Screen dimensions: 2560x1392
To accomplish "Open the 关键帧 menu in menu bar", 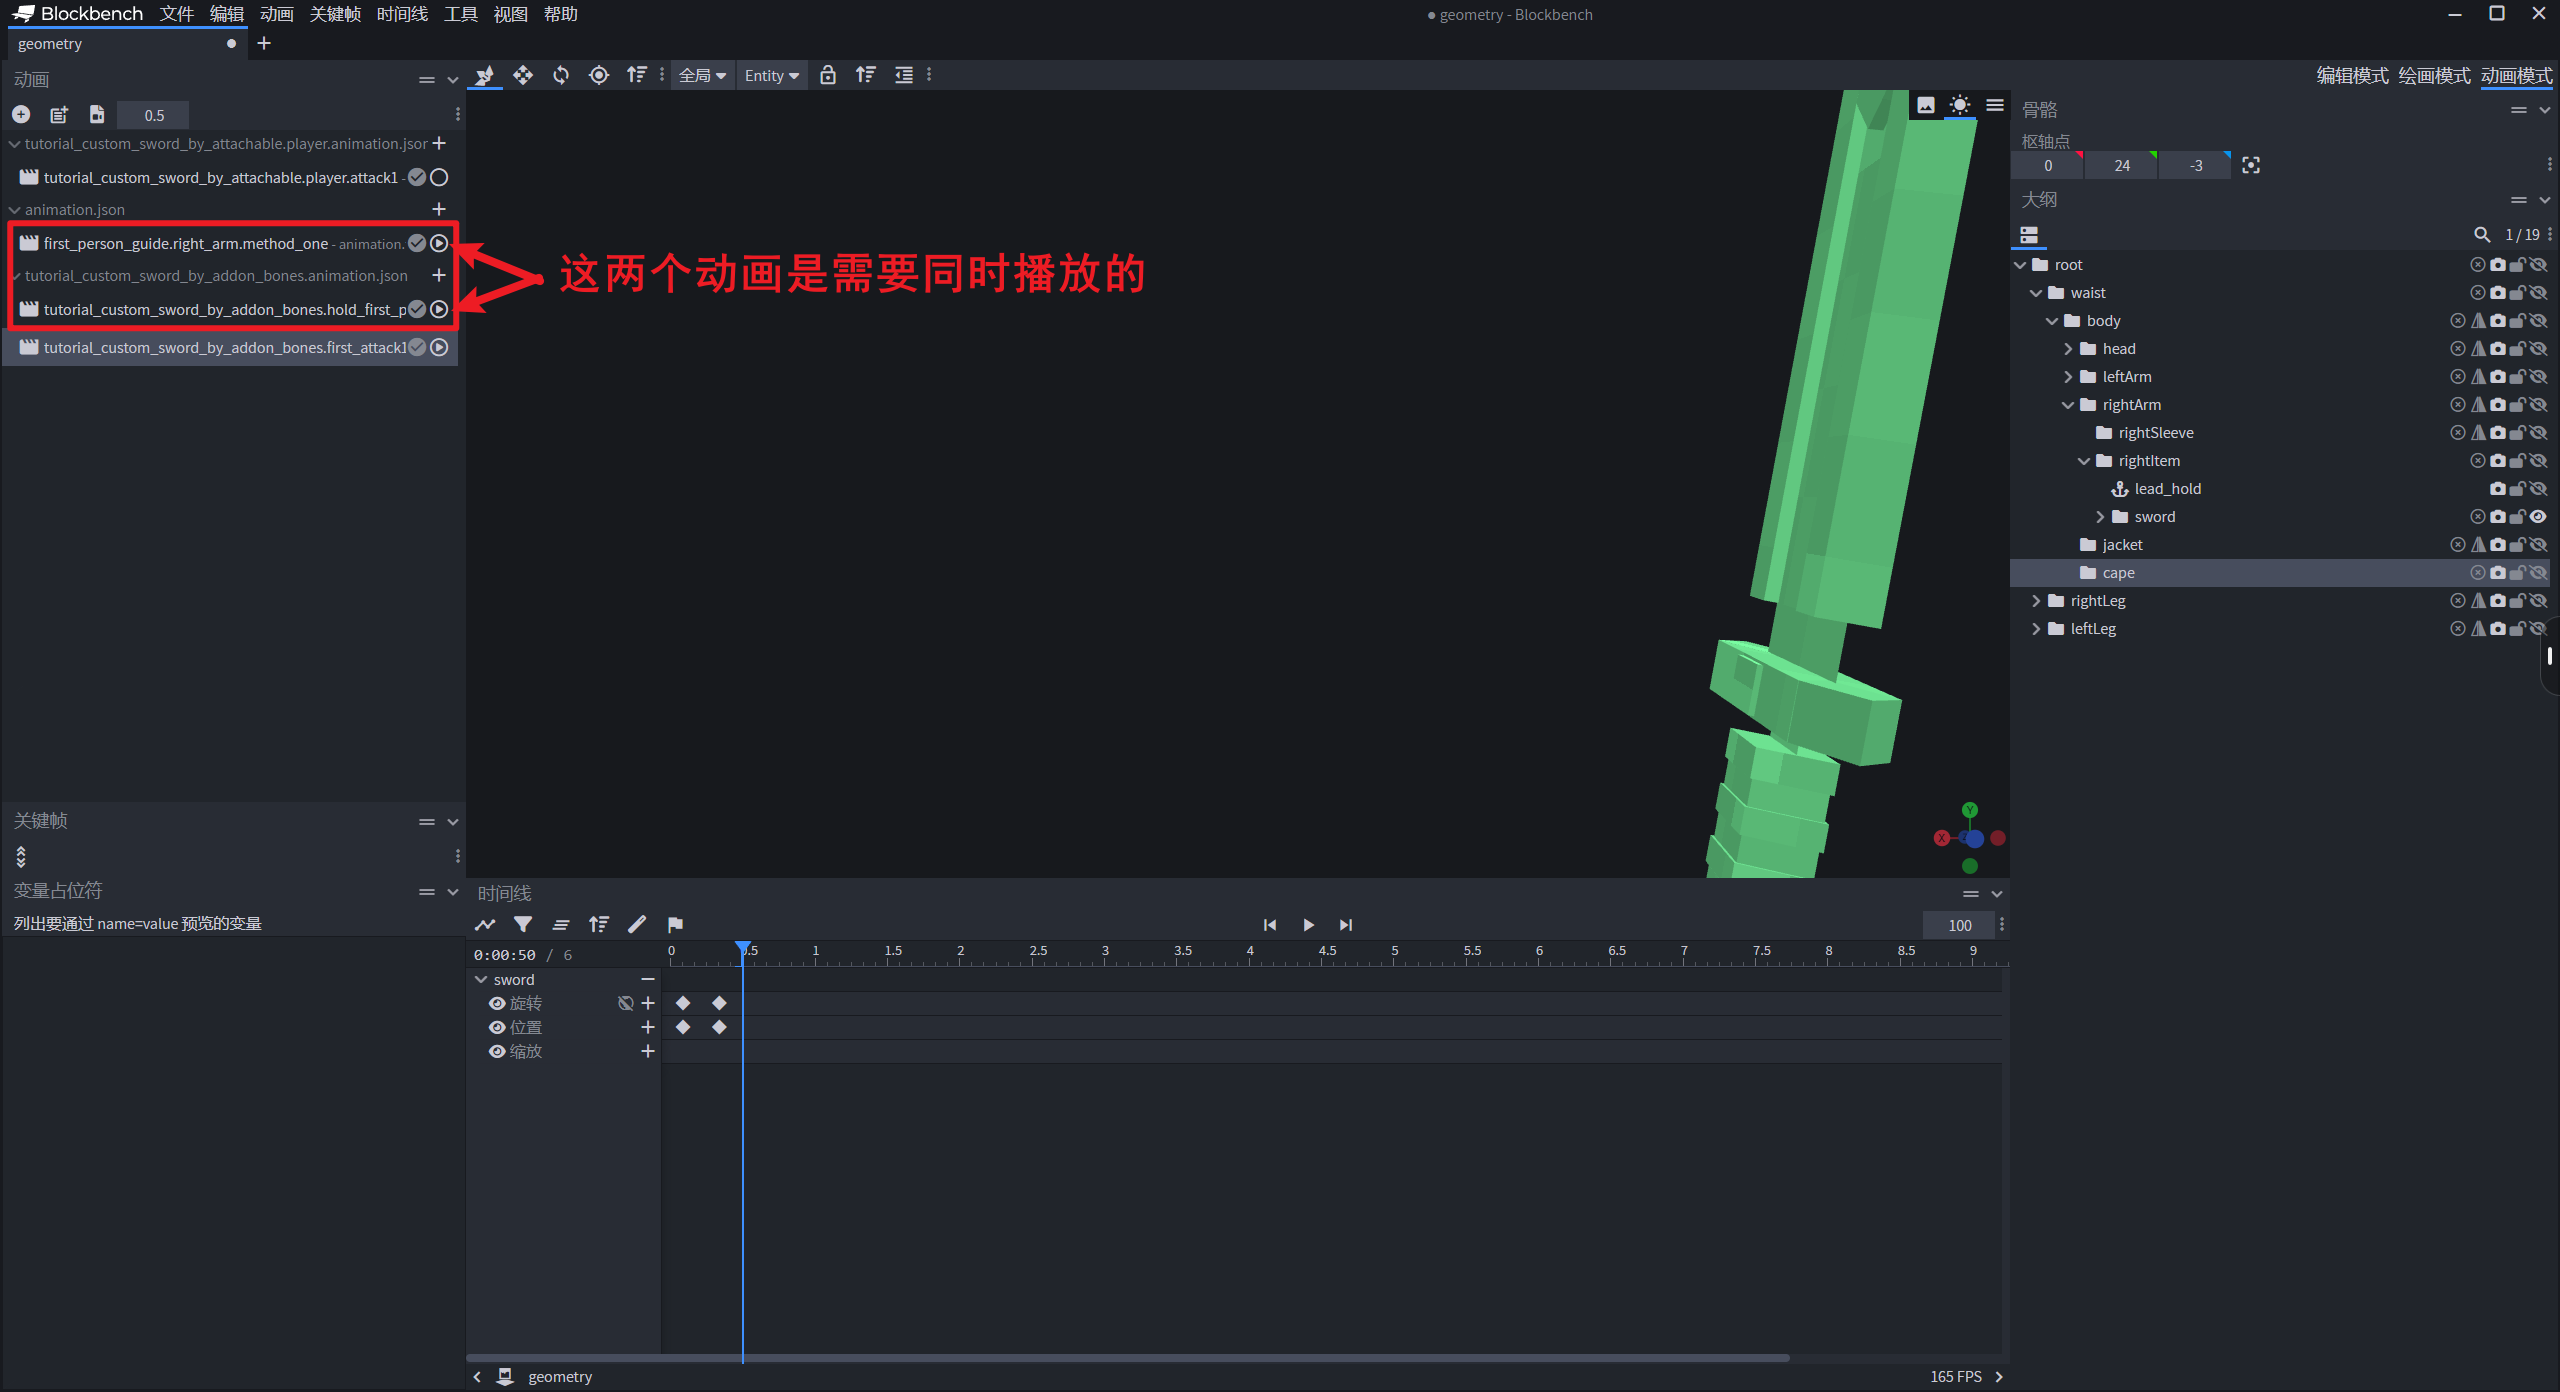I will tap(335, 14).
